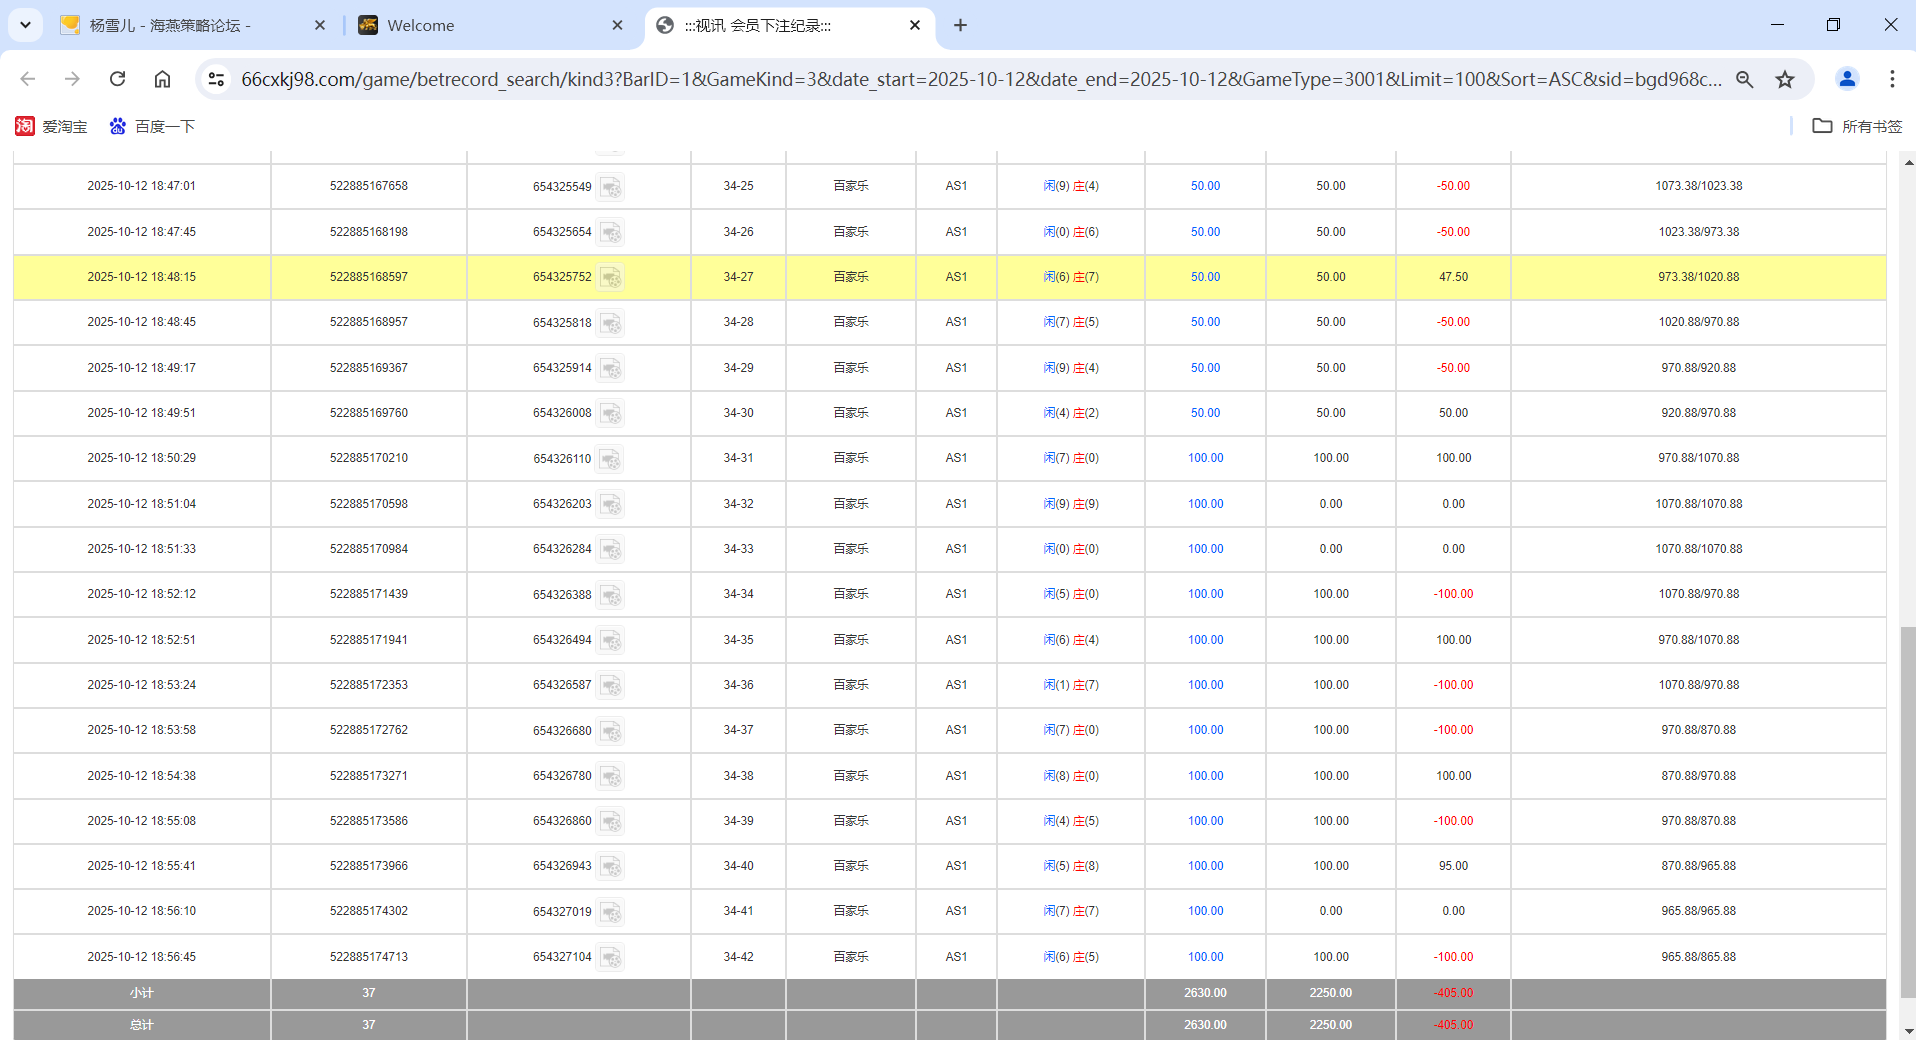Toggle the bookmark star for this page
Viewport: 1916px width, 1040px height.
(x=1786, y=79)
